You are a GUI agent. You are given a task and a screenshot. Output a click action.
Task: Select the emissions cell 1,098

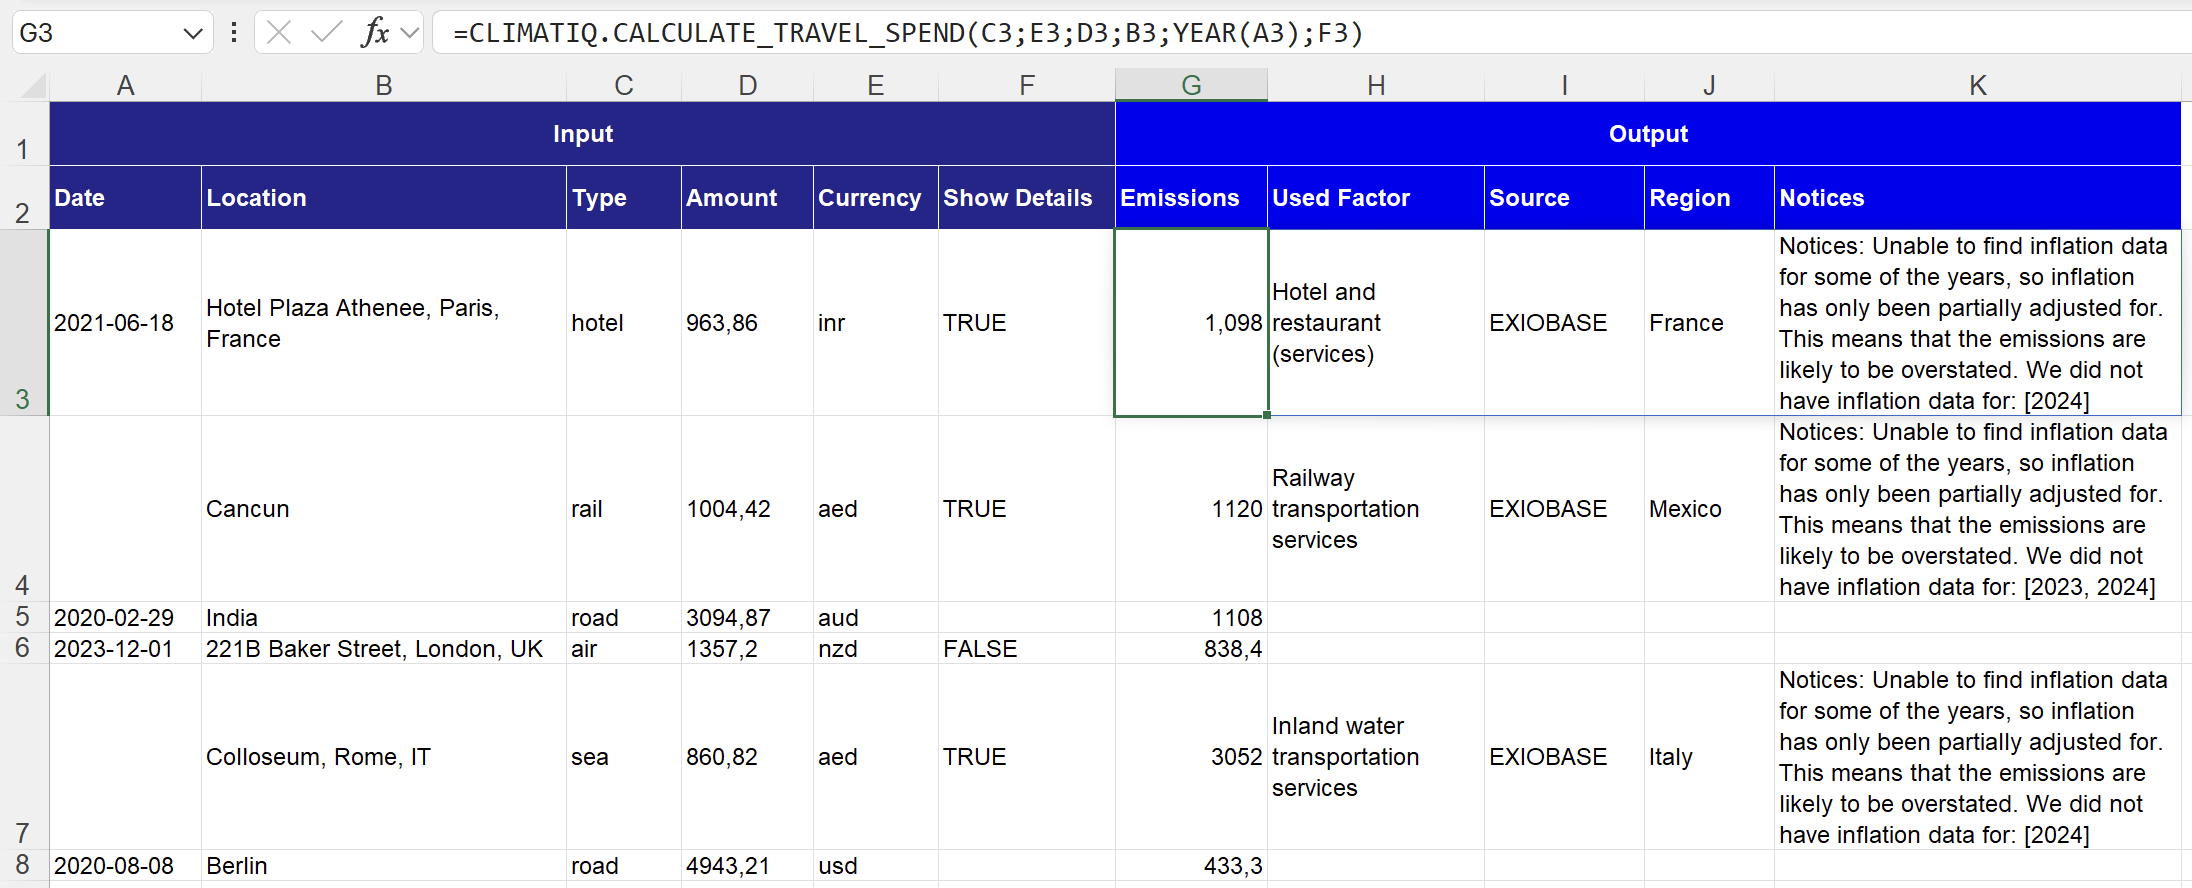coord(1191,323)
